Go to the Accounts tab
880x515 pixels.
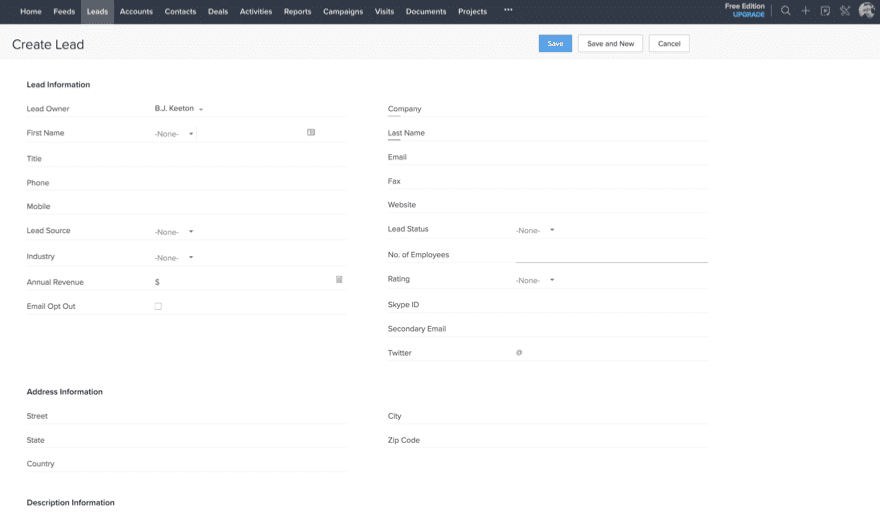tap(136, 12)
